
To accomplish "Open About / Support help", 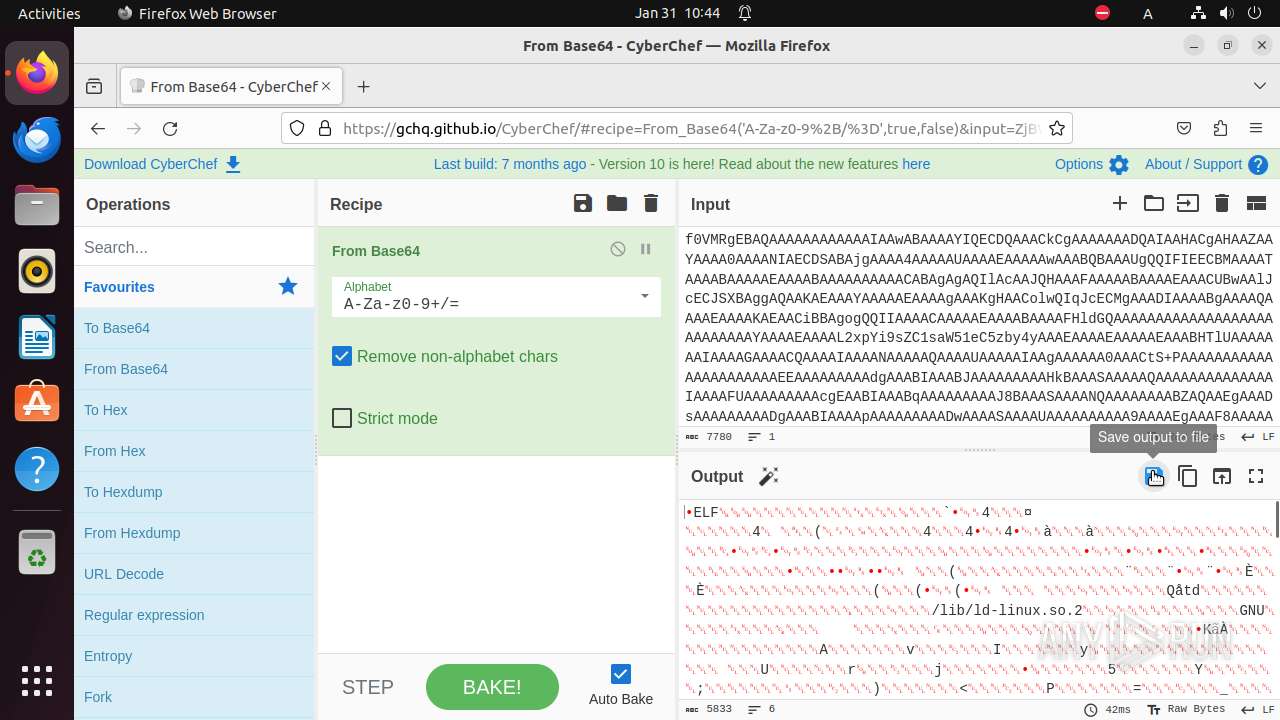I will click(1206, 164).
